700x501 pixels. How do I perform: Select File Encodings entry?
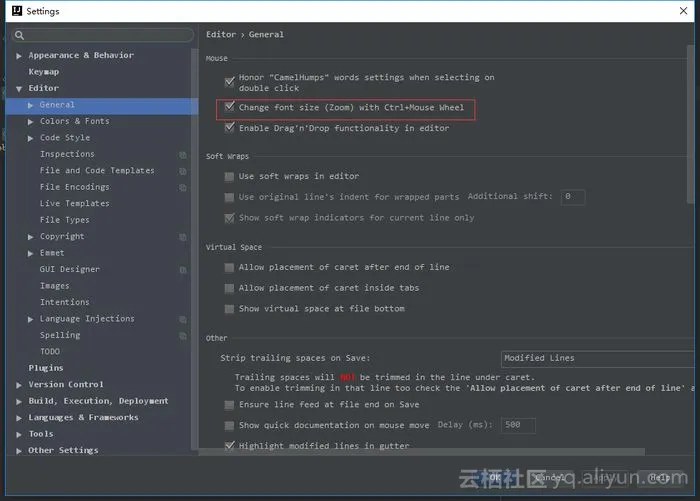[75, 187]
